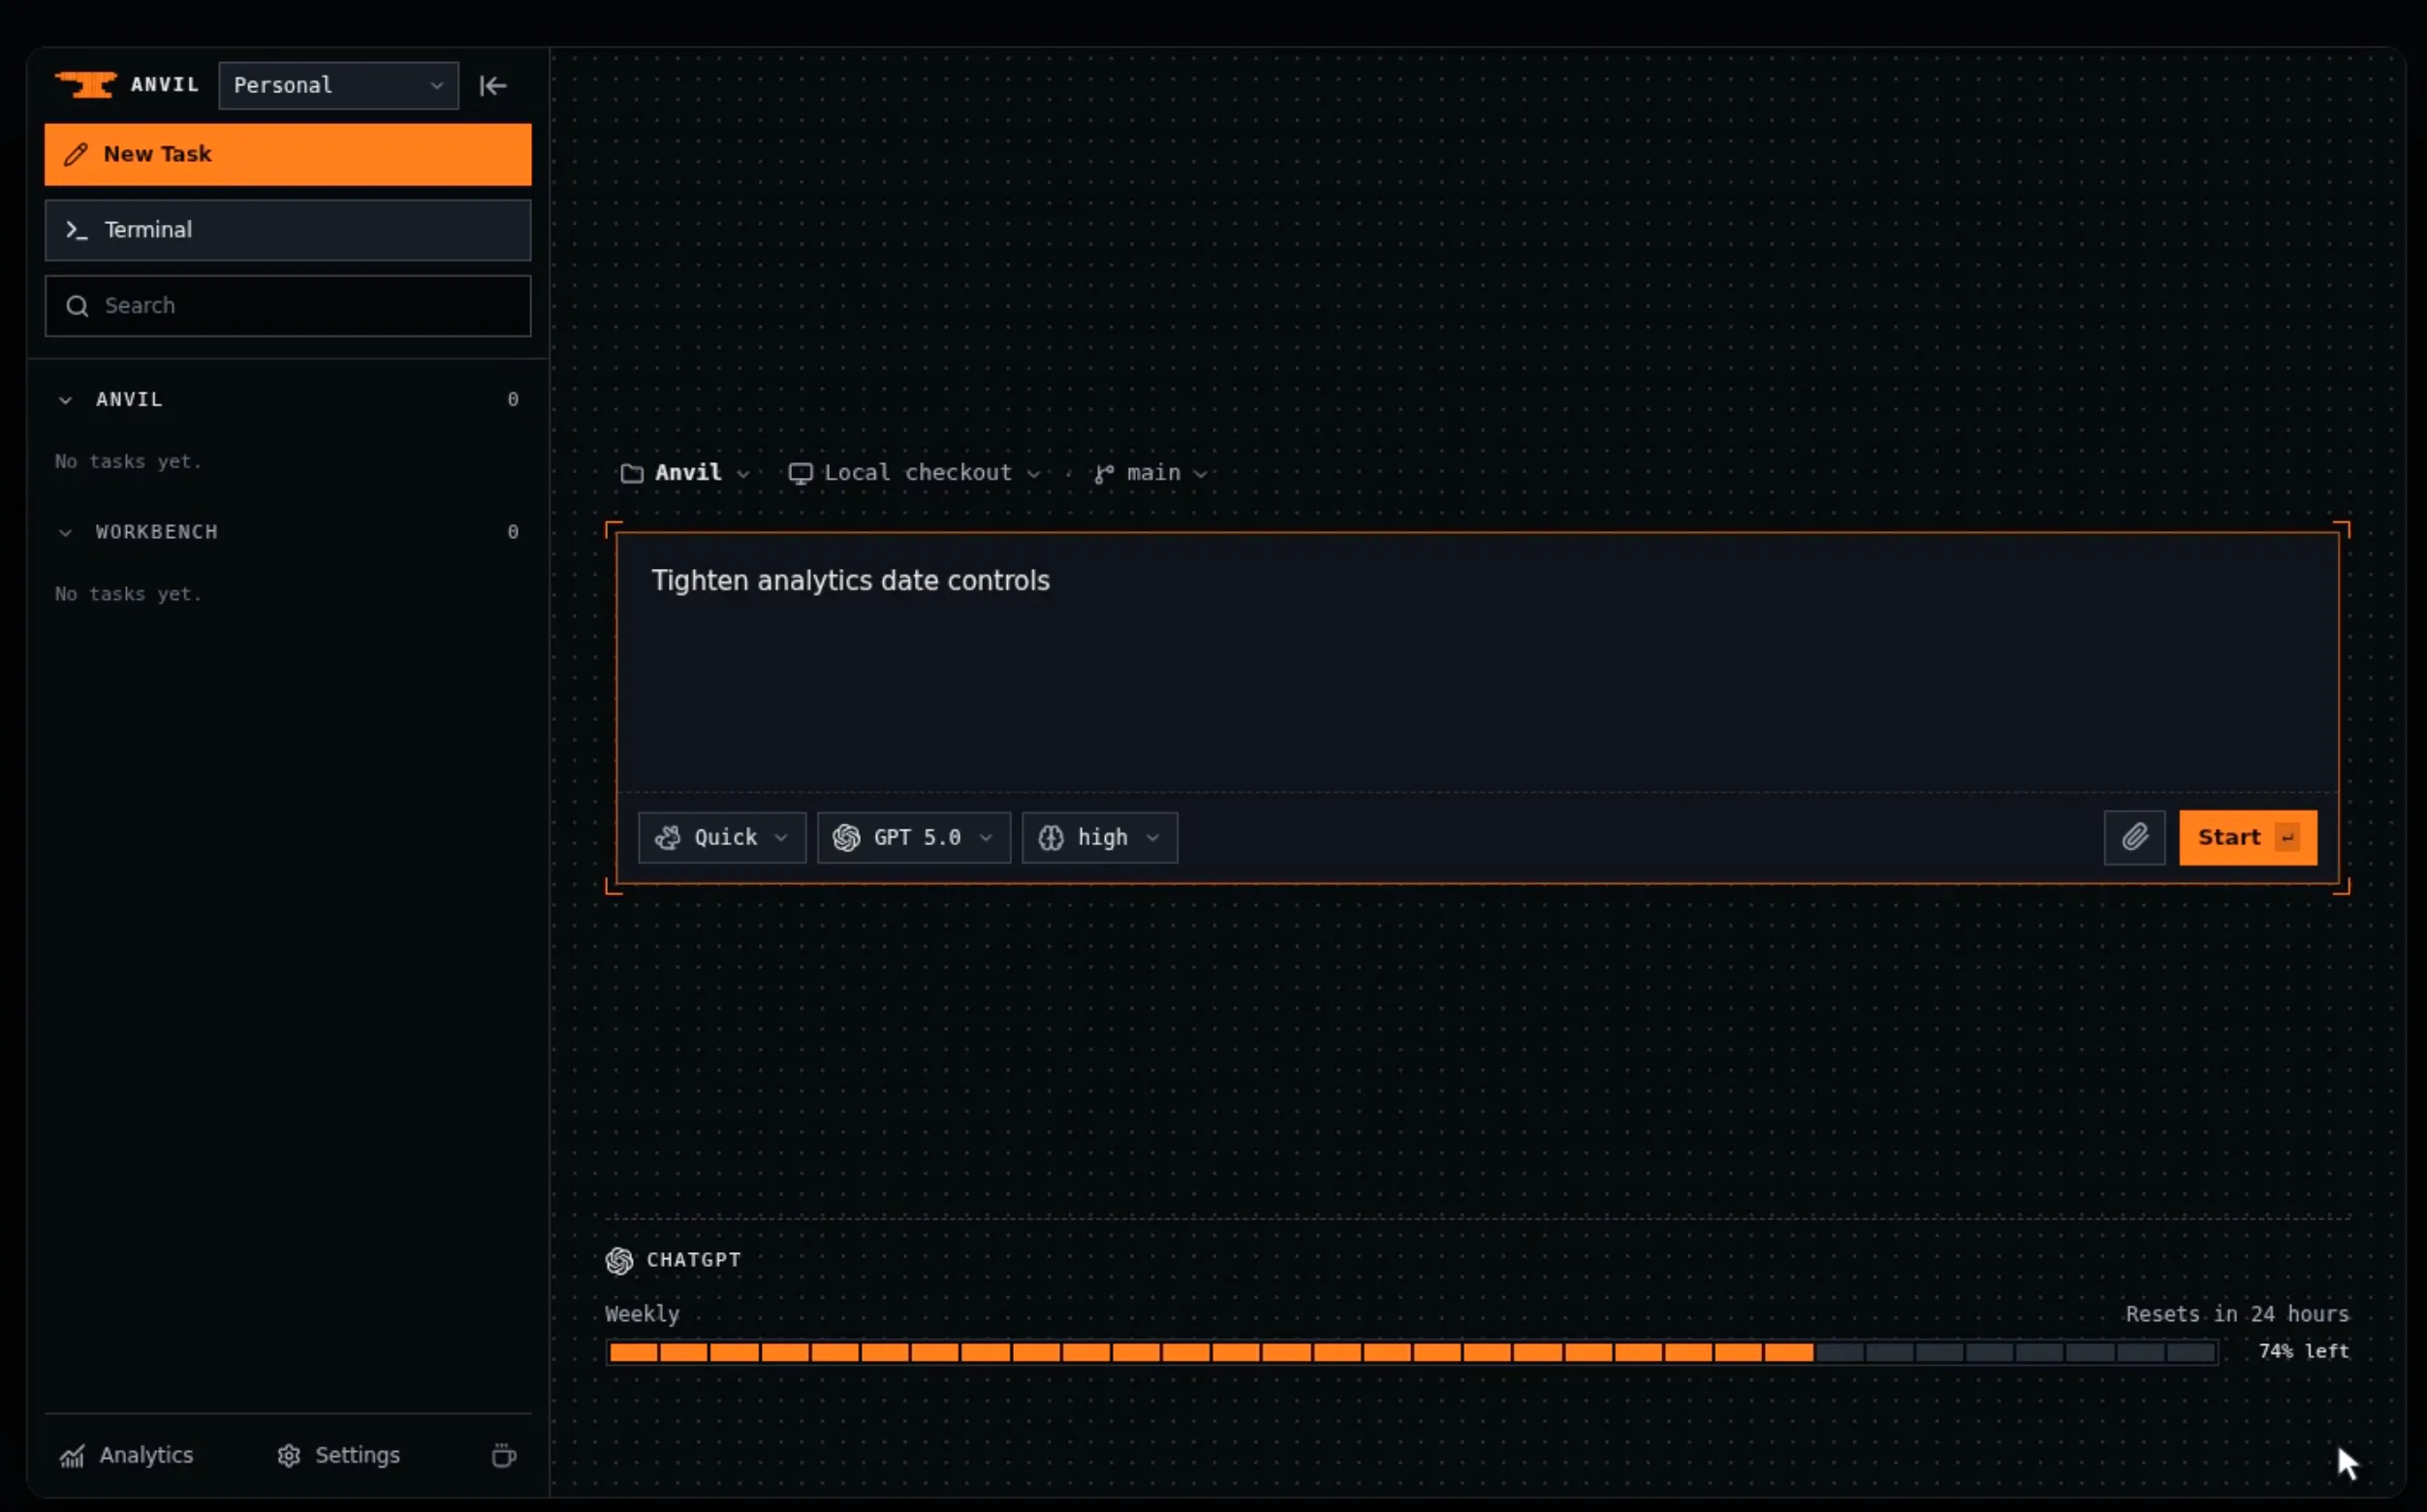Open Analytics from the sidebar footer
This screenshot has width=2427, height=1512.
(x=126, y=1455)
